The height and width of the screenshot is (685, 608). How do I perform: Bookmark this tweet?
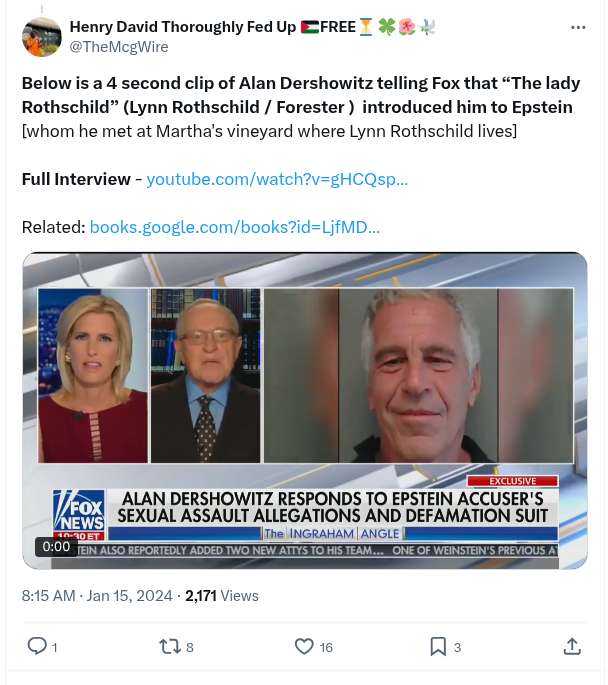click(x=438, y=647)
